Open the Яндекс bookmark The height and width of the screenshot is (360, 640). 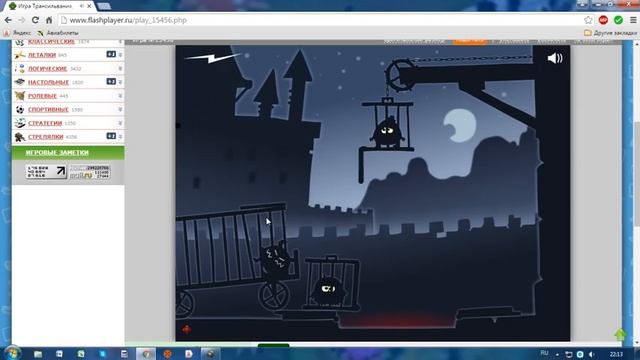[17, 33]
